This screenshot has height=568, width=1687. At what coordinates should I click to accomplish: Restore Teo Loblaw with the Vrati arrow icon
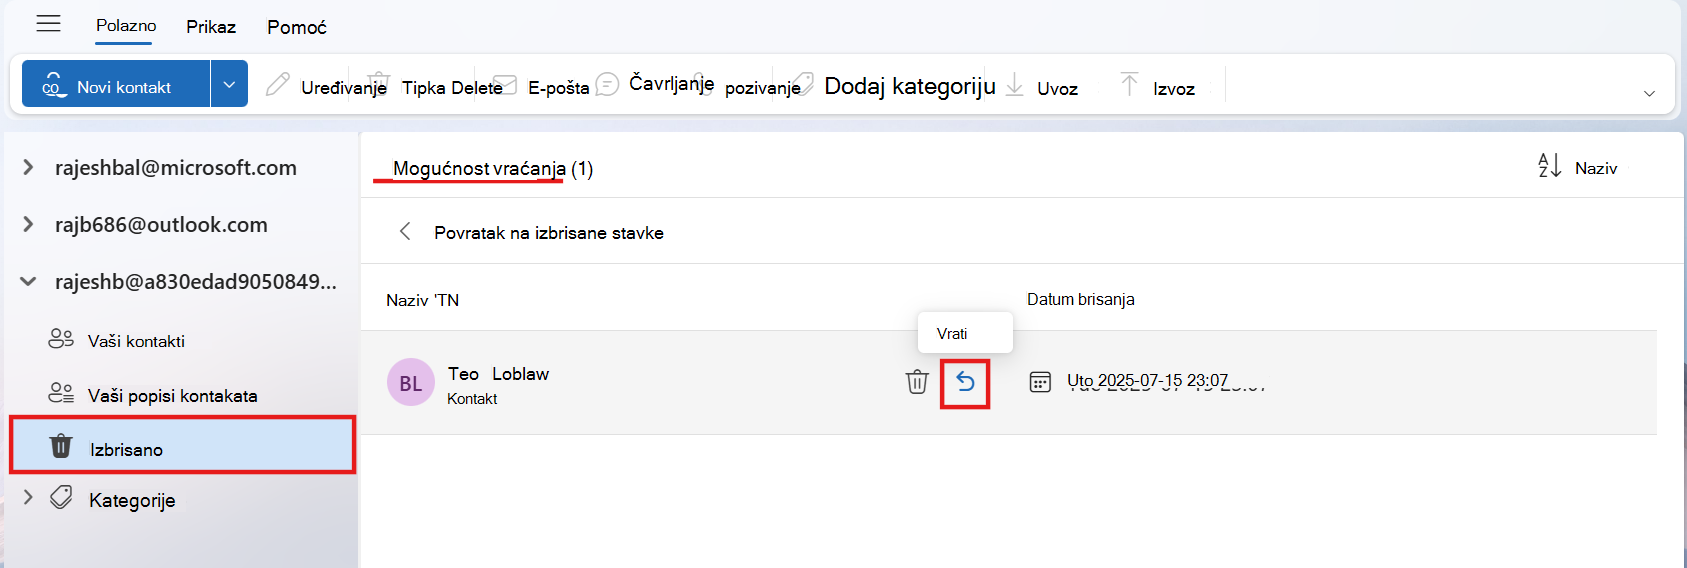coord(965,382)
